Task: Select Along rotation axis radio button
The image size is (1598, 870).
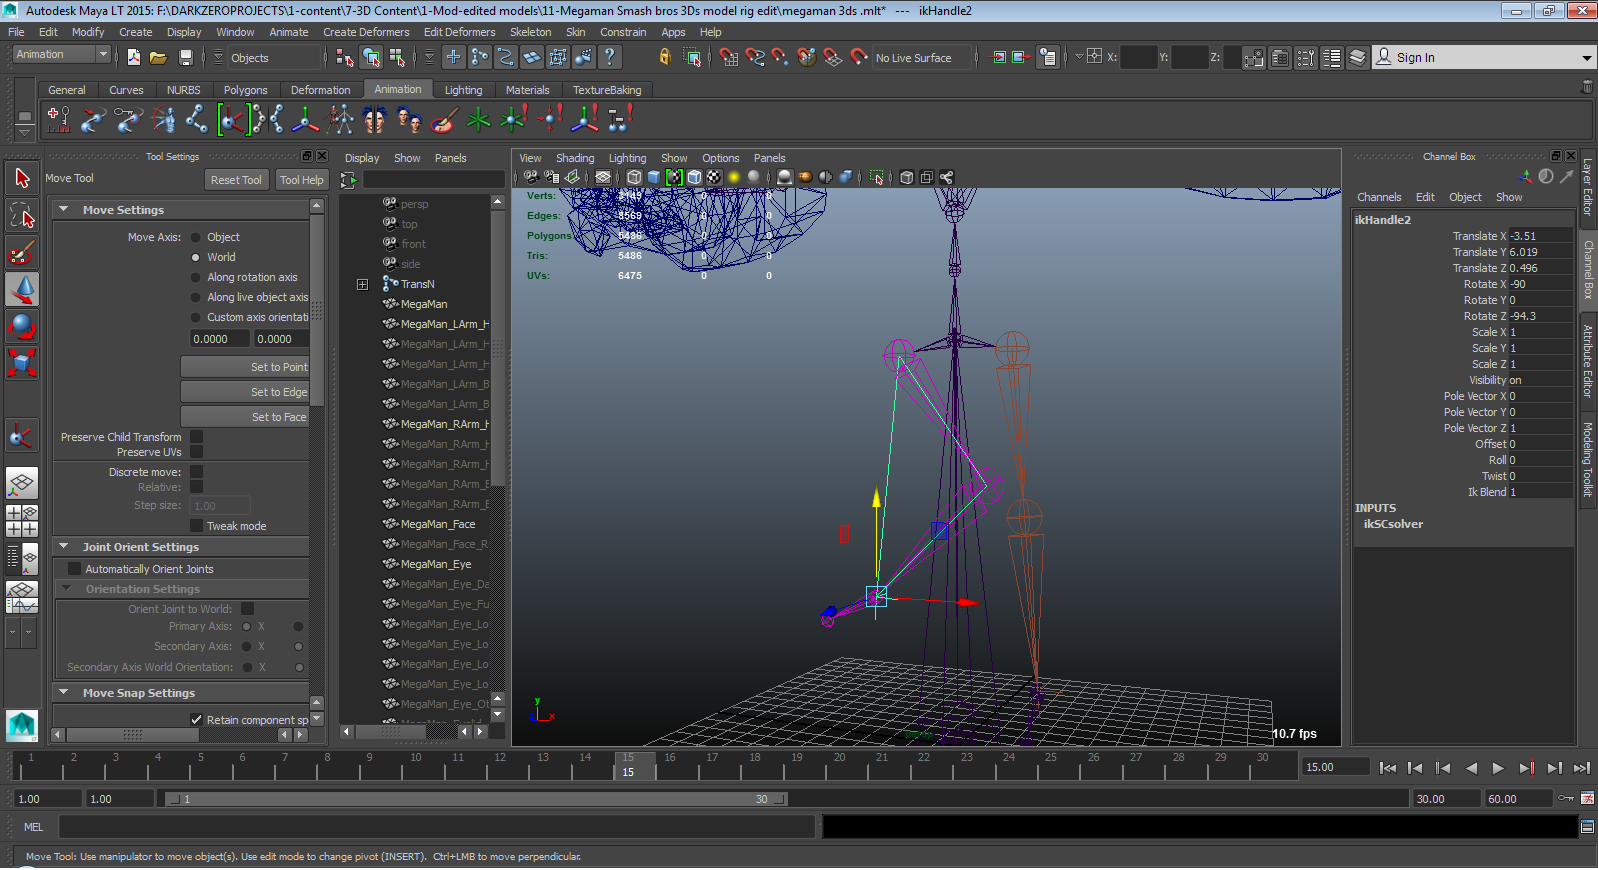Action: point(196,277)
